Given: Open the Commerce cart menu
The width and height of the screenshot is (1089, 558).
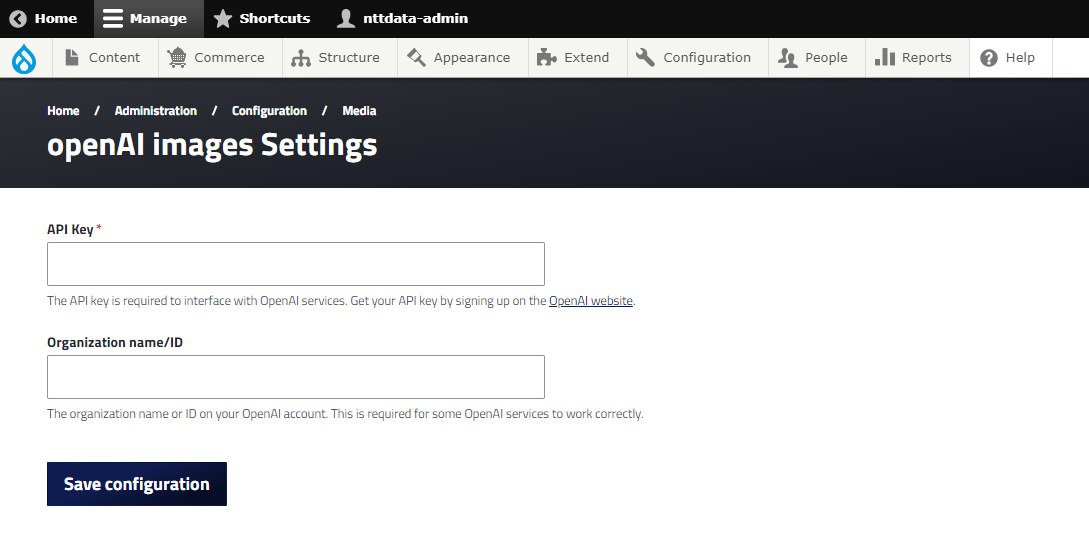Looking at the screenshot, I should 216,58.
